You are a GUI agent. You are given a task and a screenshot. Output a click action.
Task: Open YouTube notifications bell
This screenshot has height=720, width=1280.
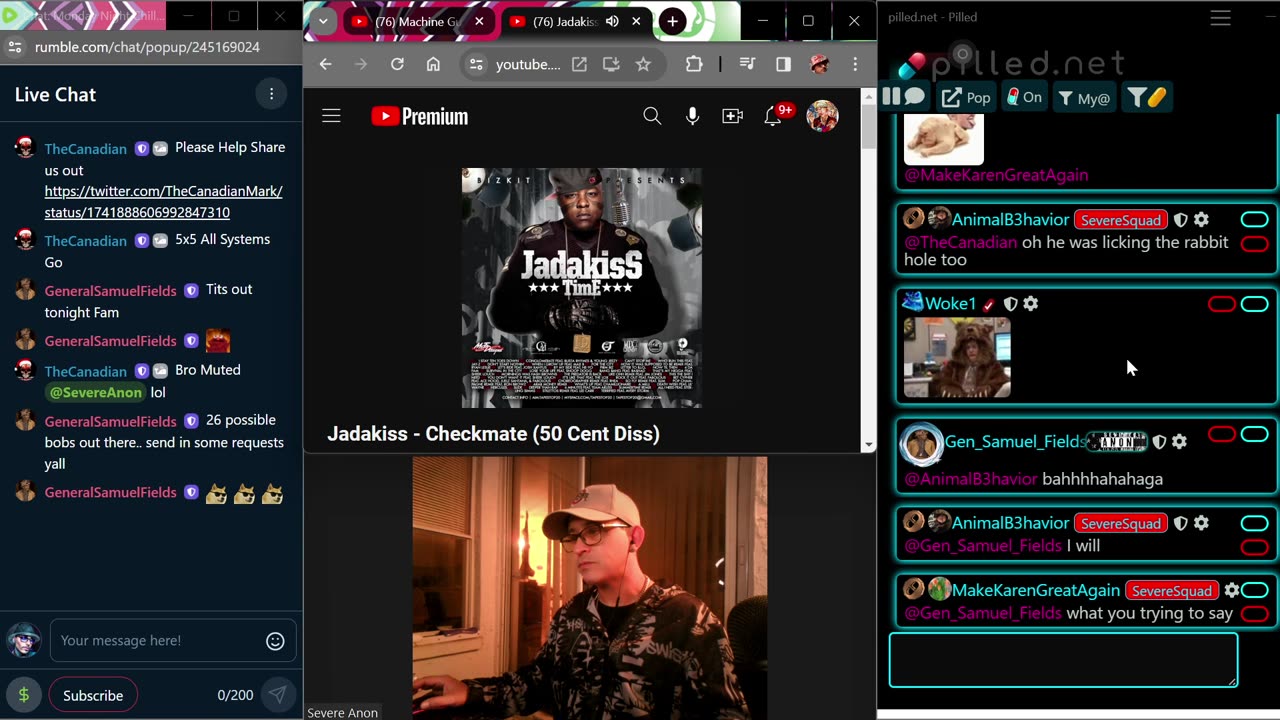coord(773,116)
